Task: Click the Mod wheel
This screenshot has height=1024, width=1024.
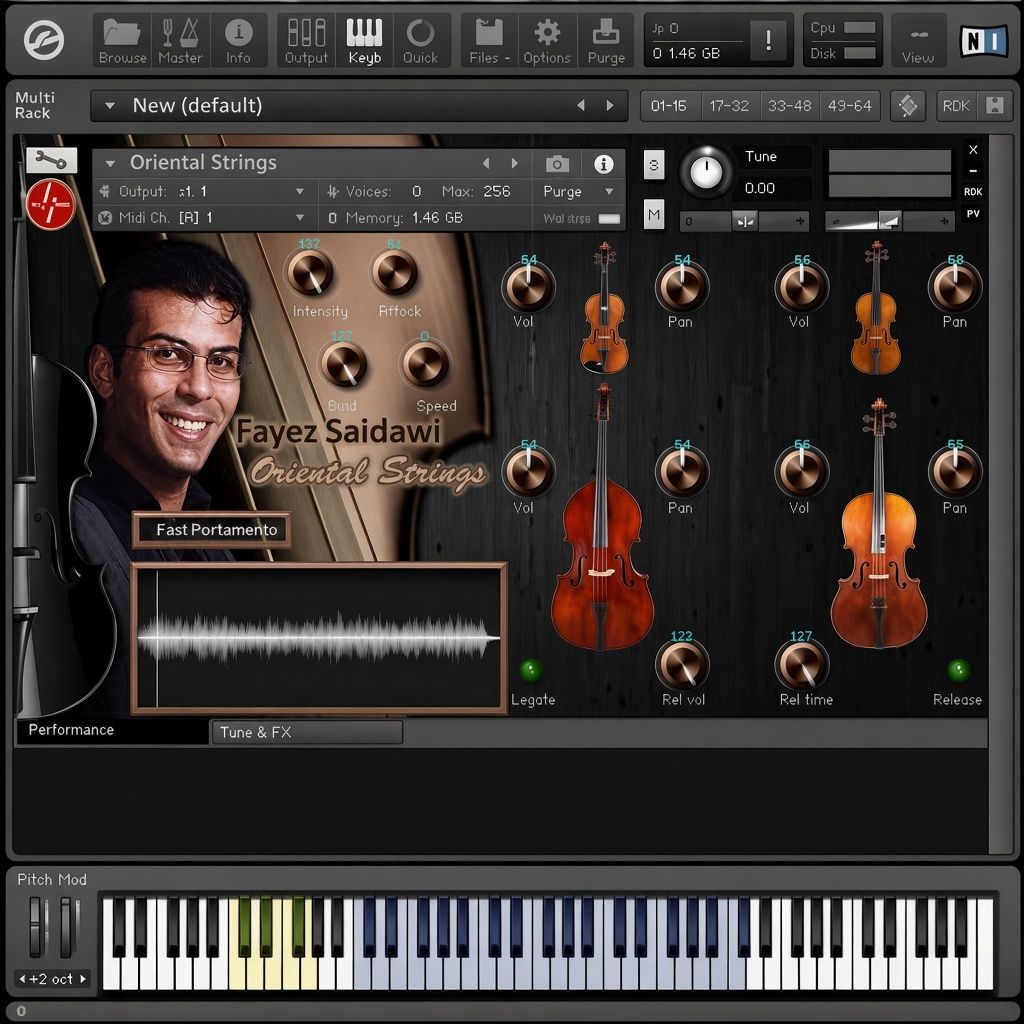Action: point(66,927)
